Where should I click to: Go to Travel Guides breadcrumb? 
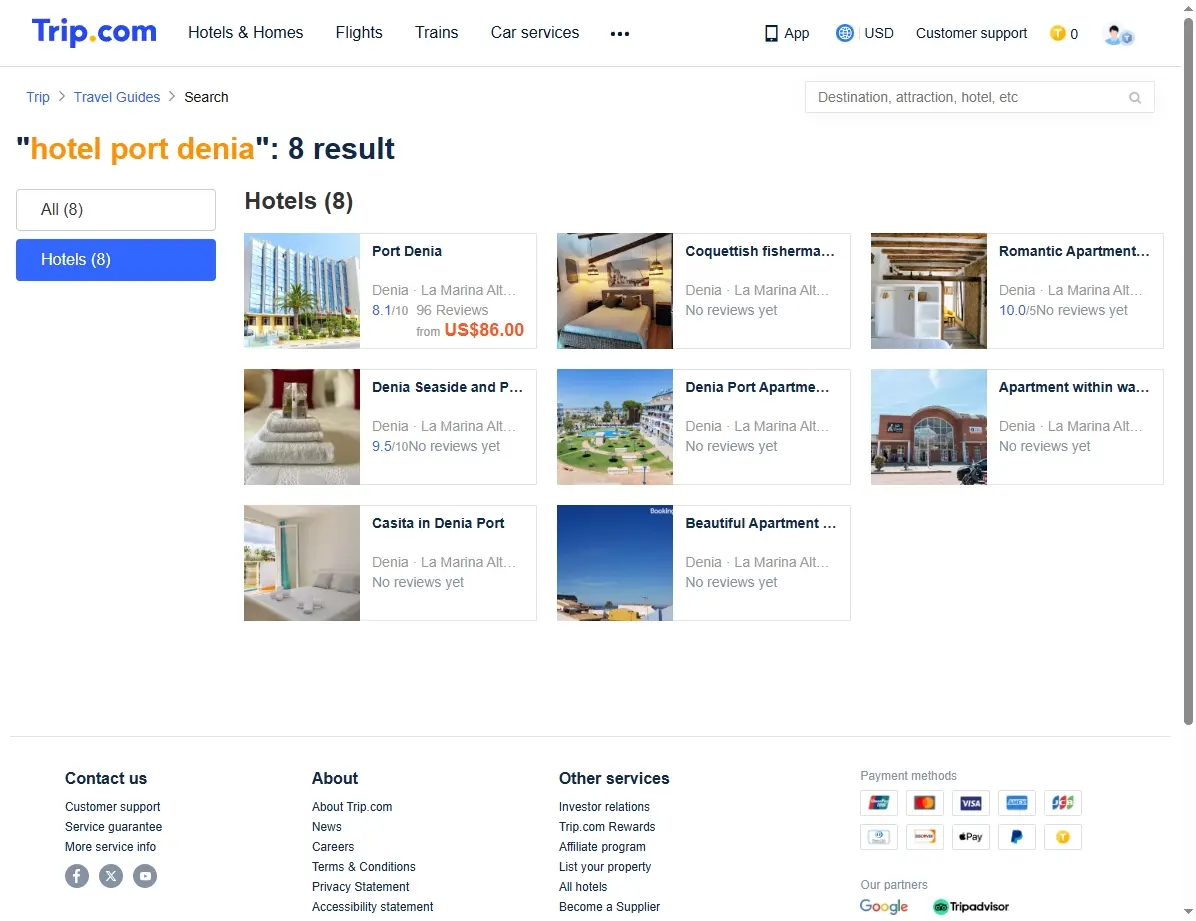117,97
